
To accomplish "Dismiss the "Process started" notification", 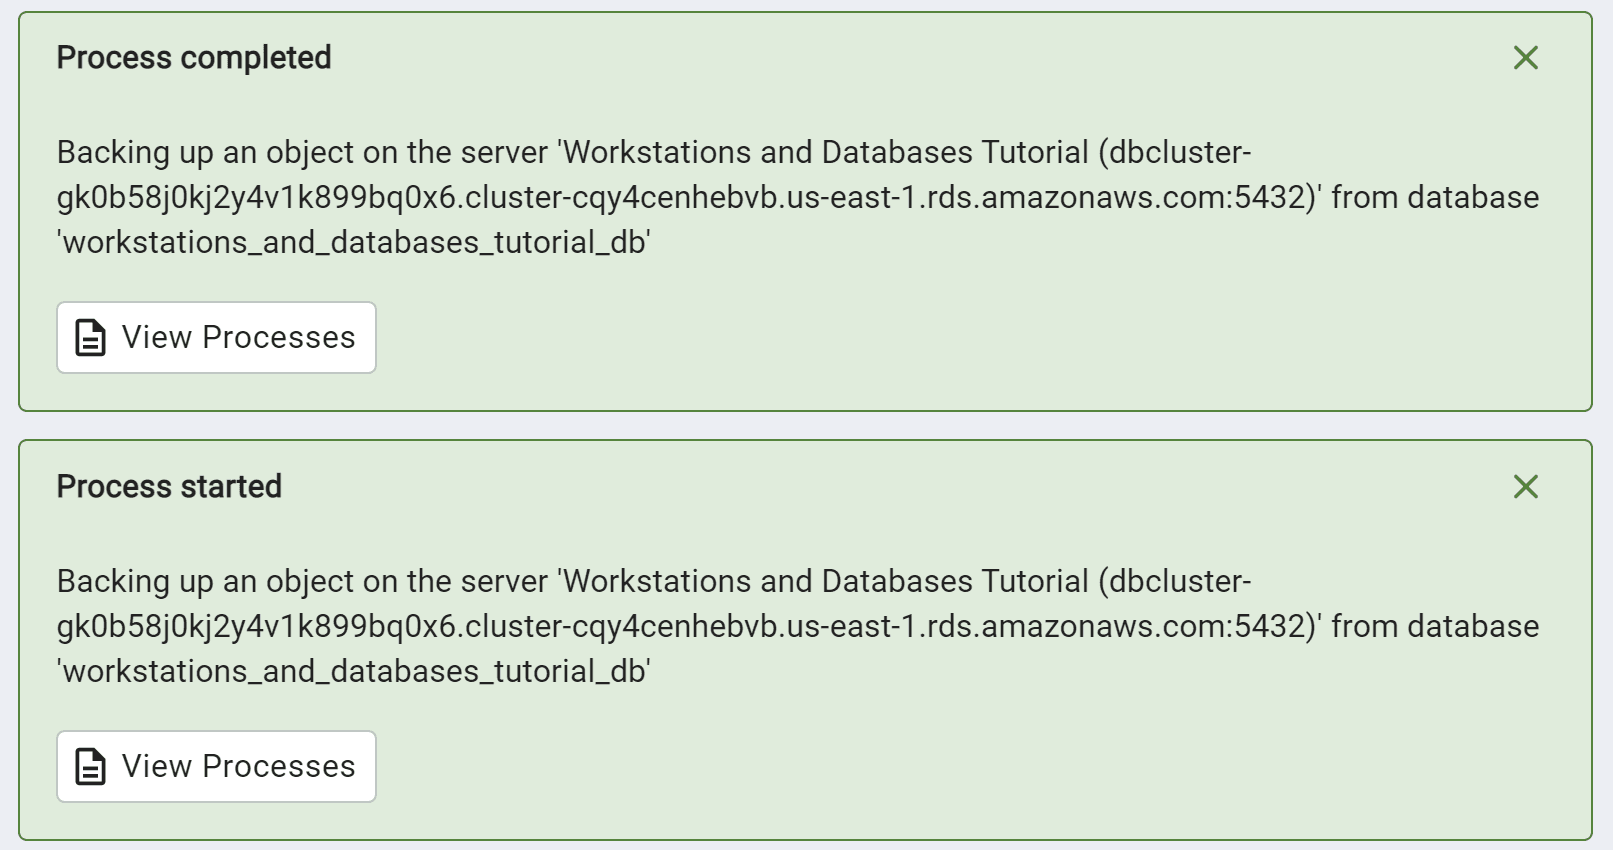I will [1525, 487].
